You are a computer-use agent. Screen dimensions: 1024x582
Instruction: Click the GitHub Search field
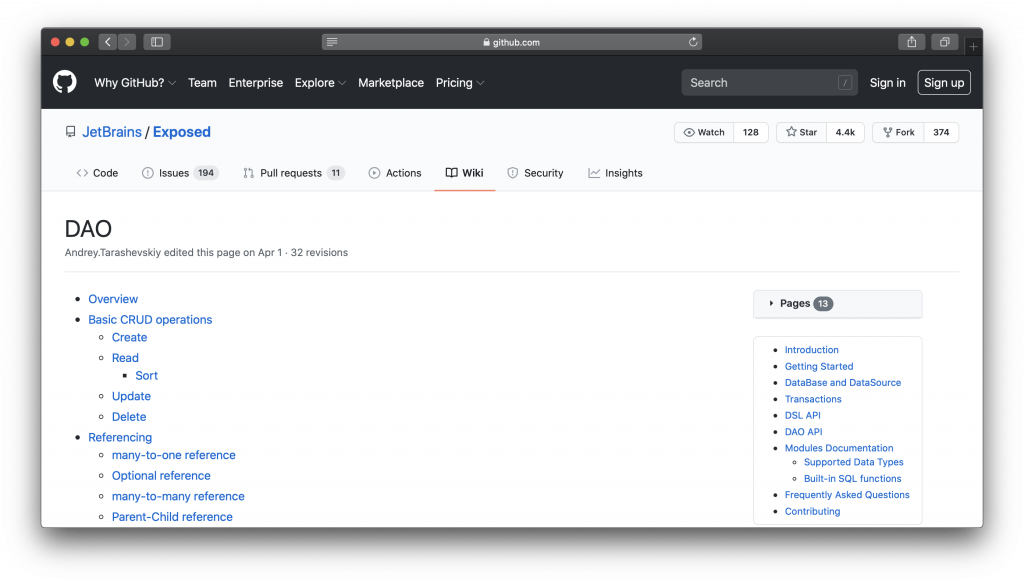click(x=769, y=83)
